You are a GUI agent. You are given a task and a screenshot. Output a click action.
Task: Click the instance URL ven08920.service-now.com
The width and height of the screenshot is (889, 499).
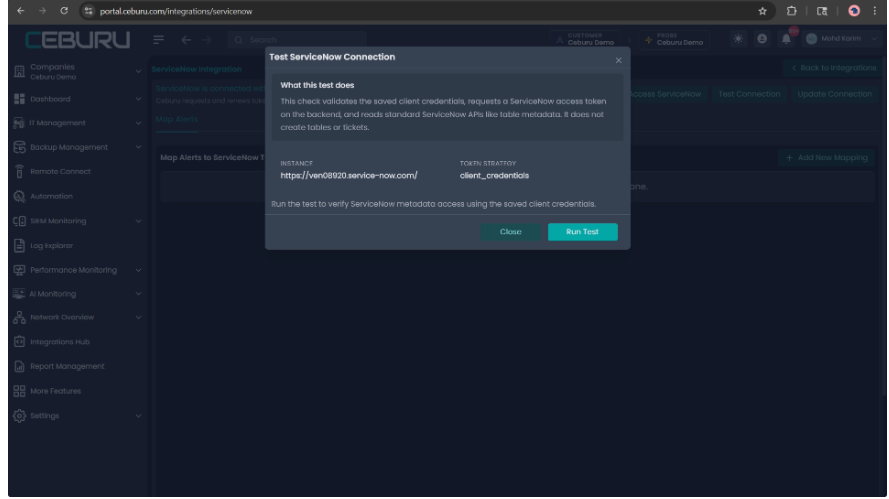coord(349,176)
